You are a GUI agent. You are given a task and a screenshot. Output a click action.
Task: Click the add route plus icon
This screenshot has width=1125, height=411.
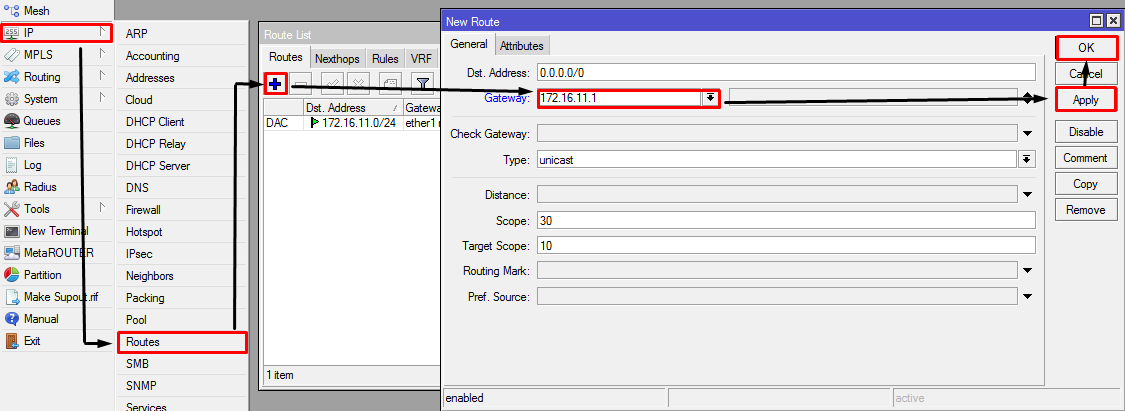coord(276,84)
